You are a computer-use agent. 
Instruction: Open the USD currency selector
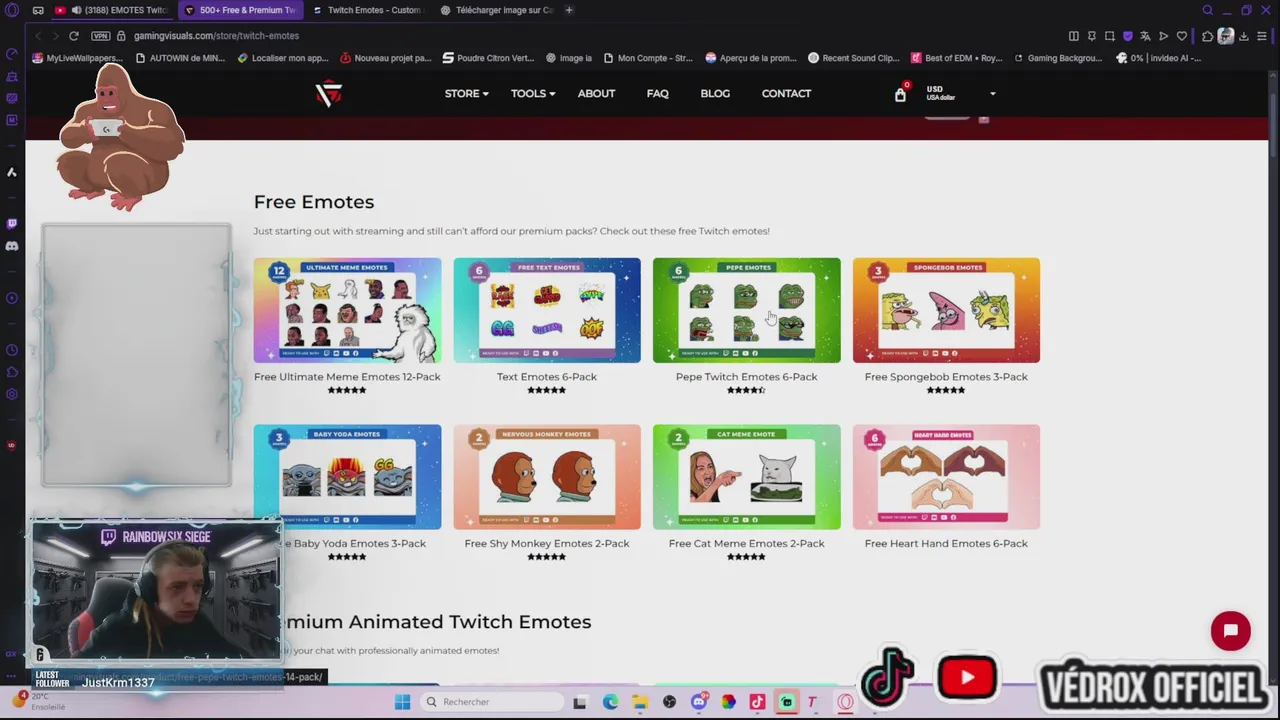click(960, 93)
